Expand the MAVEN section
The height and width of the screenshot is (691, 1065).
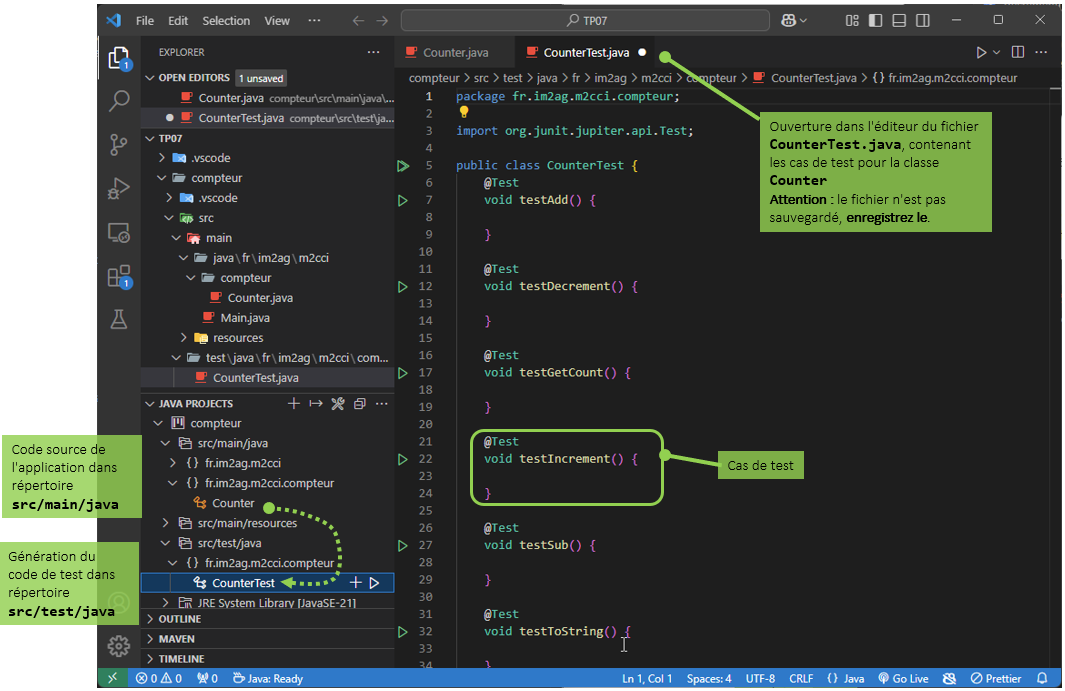point(176,639)
